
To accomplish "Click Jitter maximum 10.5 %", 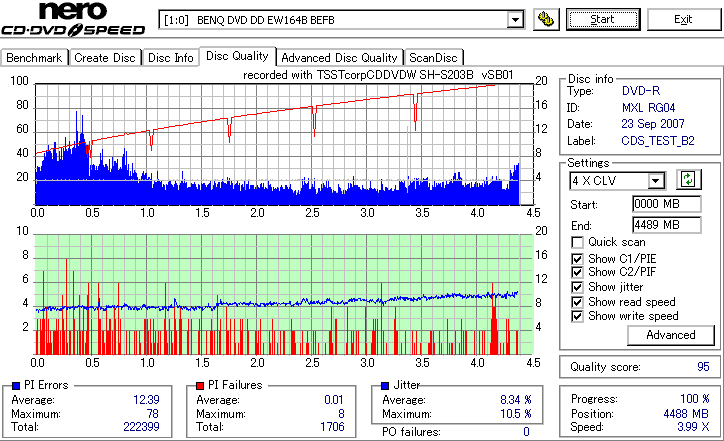I will click(x=516, y=414).
